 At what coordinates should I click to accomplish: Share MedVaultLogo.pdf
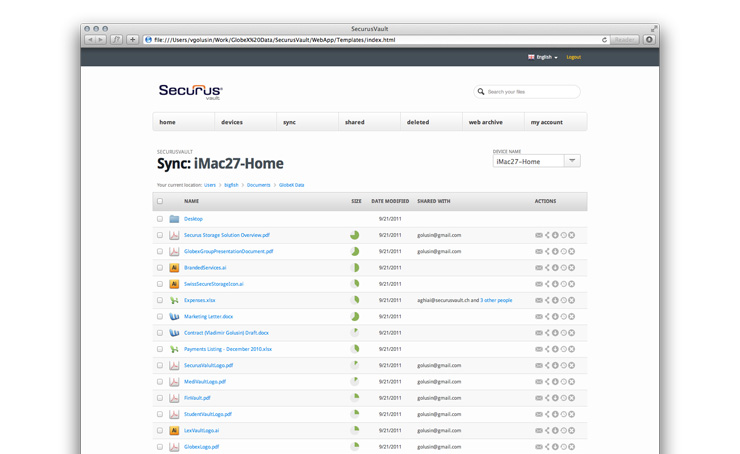pyautogui.click(x=547, y=382)
